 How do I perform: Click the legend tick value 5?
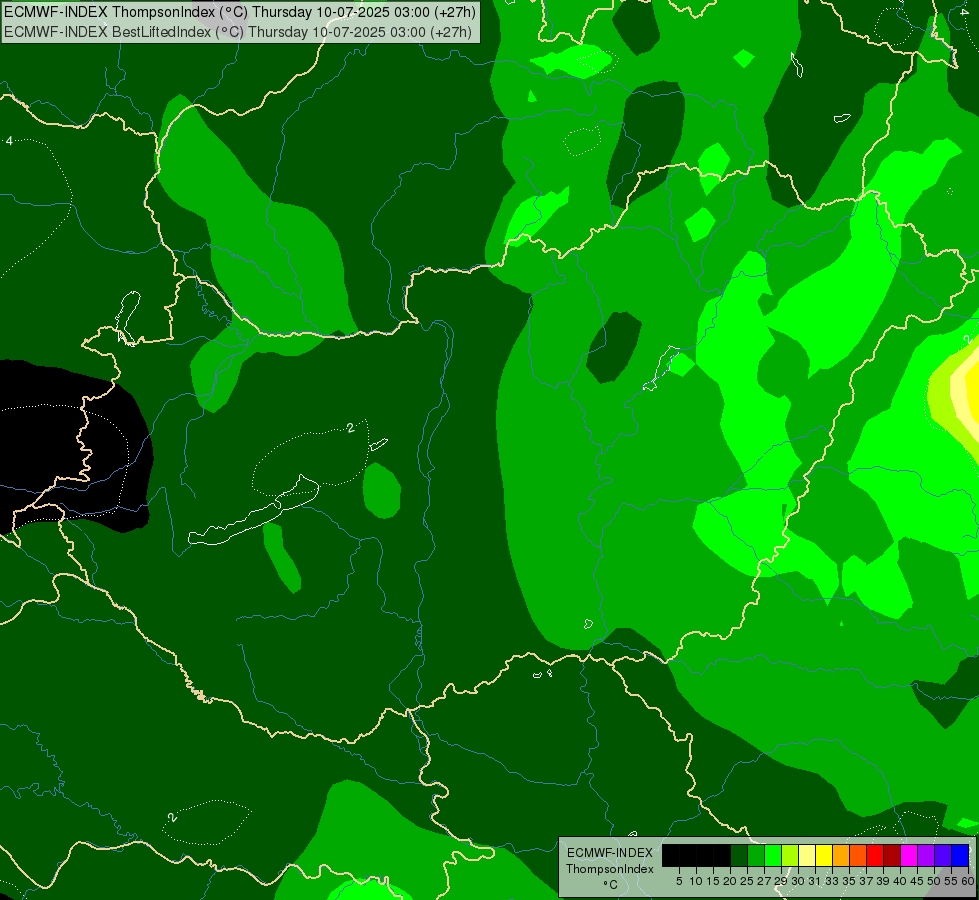point(679,881)
